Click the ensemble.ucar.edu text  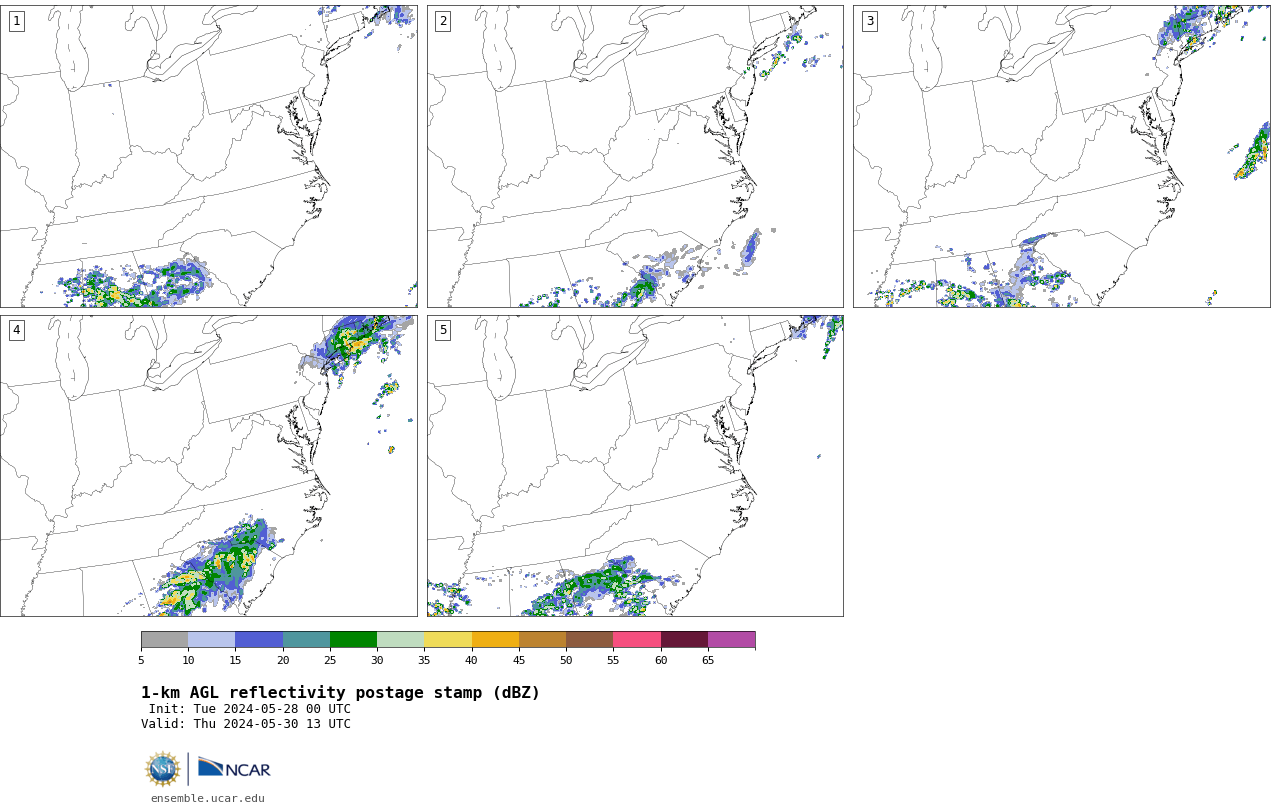(x=207, y=798)
